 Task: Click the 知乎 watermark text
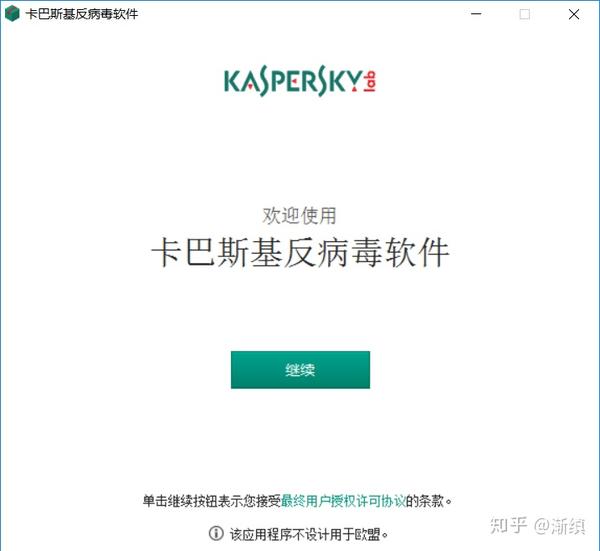tap(509, 525)
